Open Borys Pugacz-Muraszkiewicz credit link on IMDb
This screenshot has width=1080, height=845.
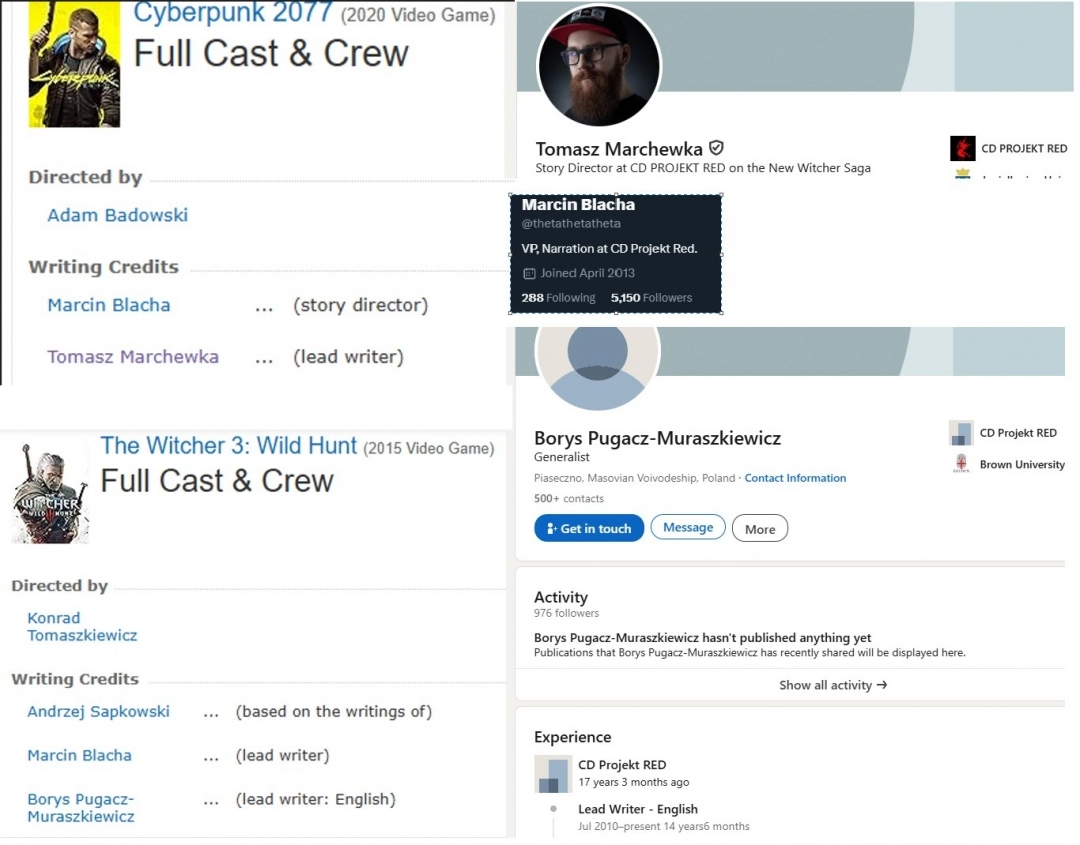click(x=81, y=808)
